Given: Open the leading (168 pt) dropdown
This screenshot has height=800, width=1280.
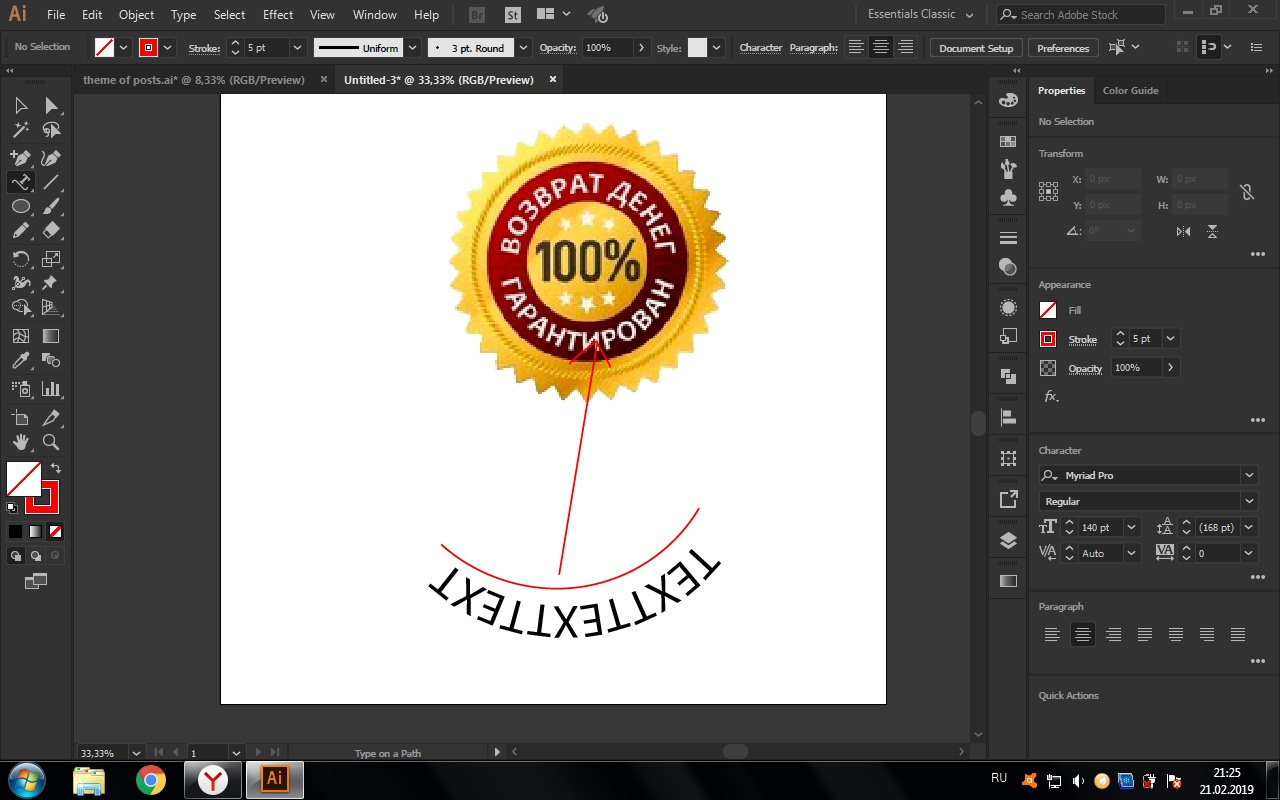Looking at the screenshot, I should click(1249, 527).
